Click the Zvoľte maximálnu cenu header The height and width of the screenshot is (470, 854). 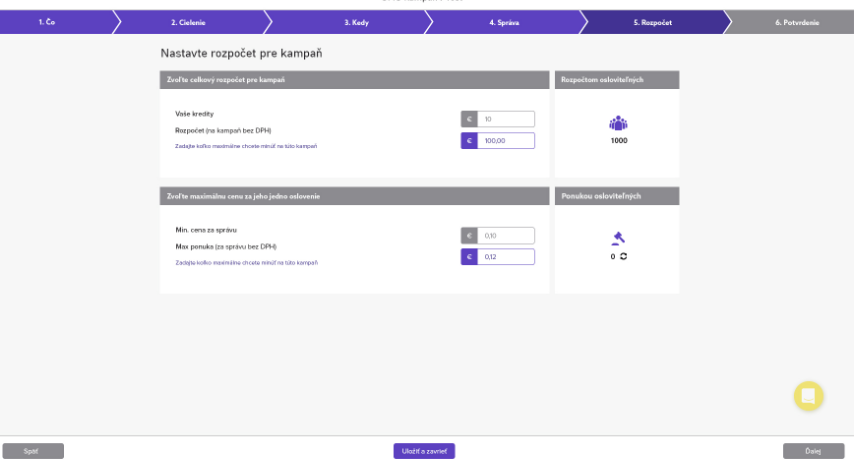click(x=355, y=196)
